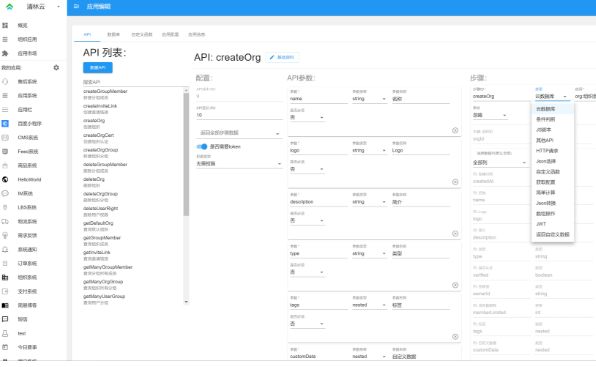Click the 订单系统 icon in sidebar

tap(5, 263)
